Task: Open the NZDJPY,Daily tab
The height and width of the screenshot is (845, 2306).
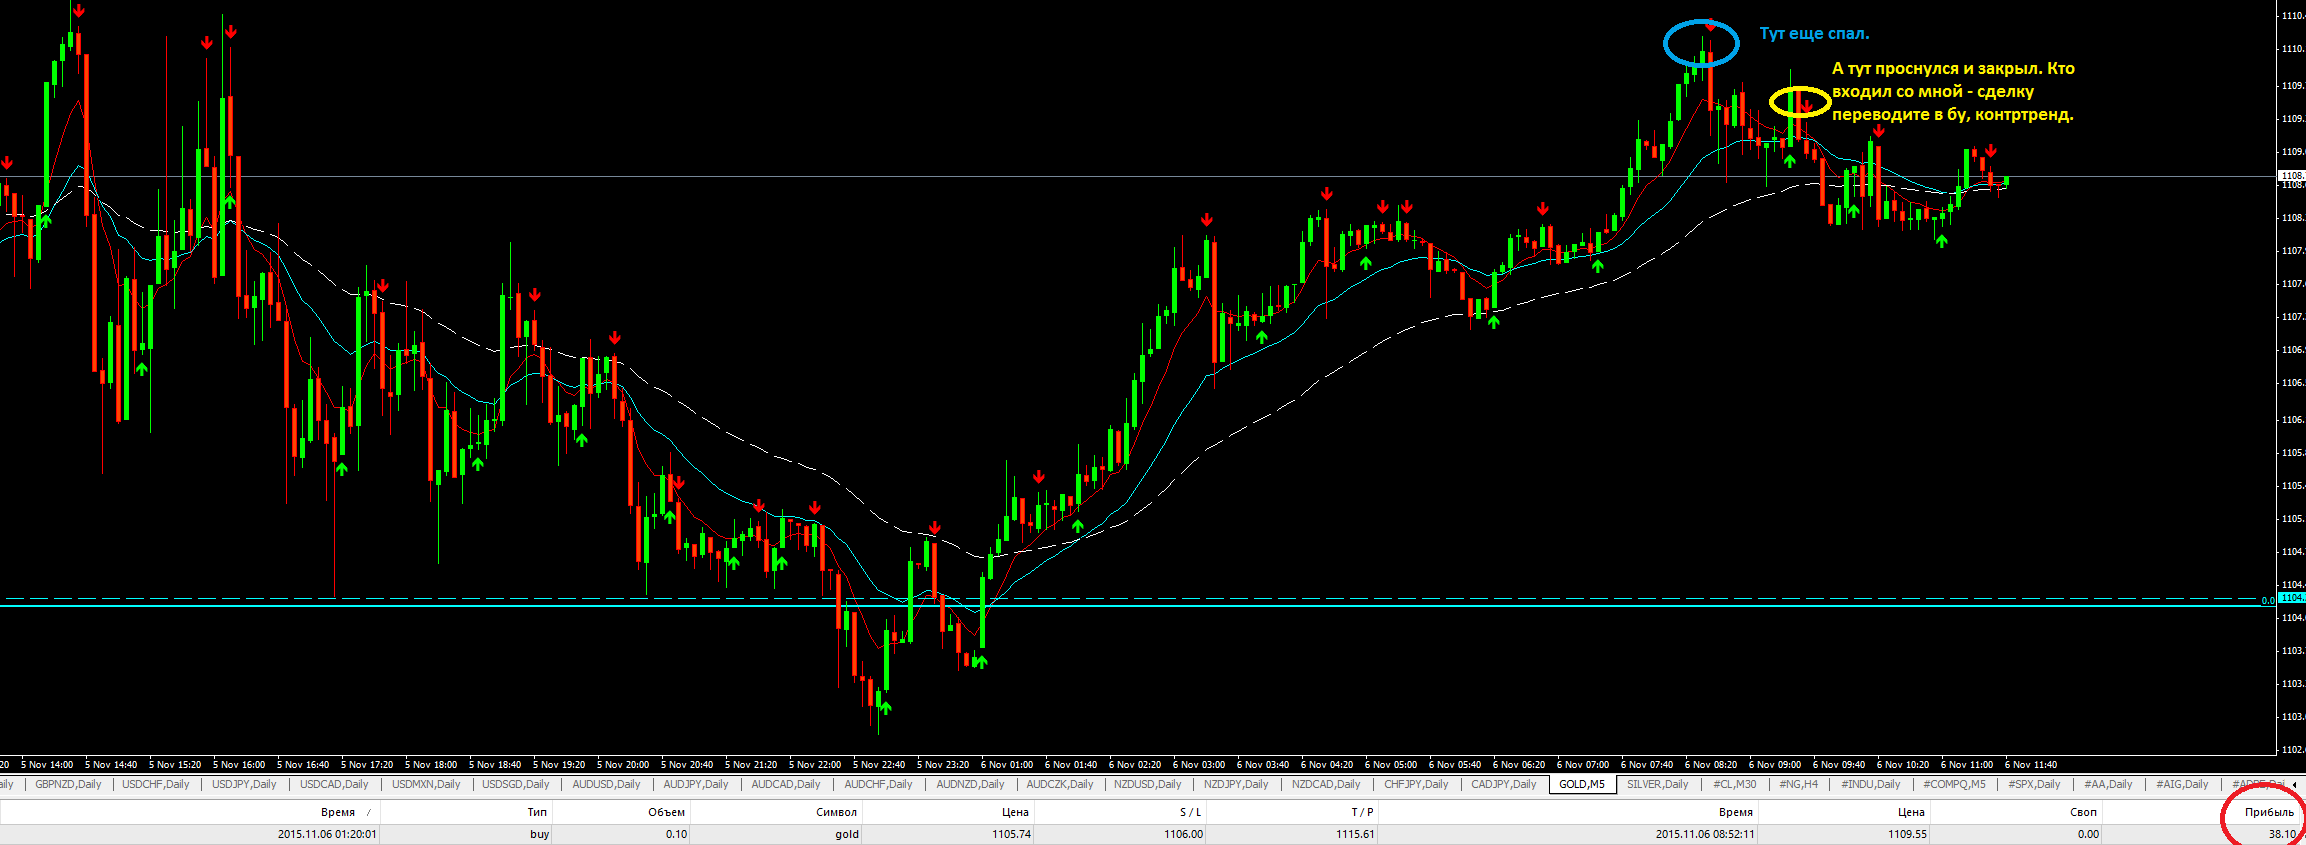Action: click(x=1236, y=785)
